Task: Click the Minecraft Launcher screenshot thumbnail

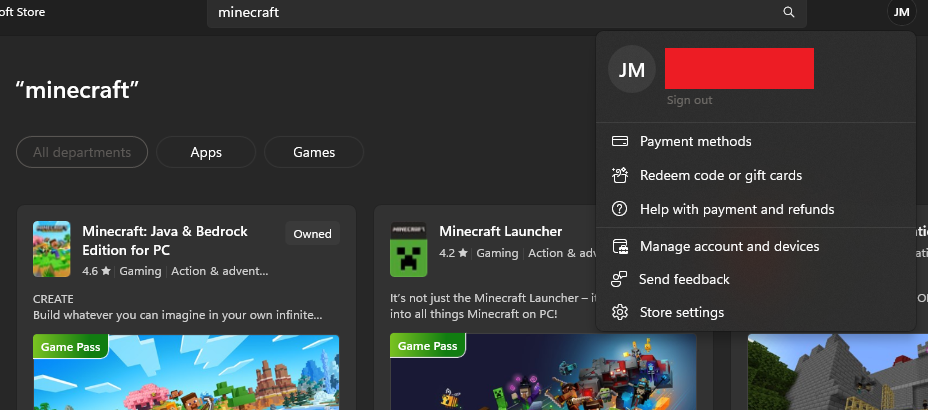Action: tap(543, 372)
